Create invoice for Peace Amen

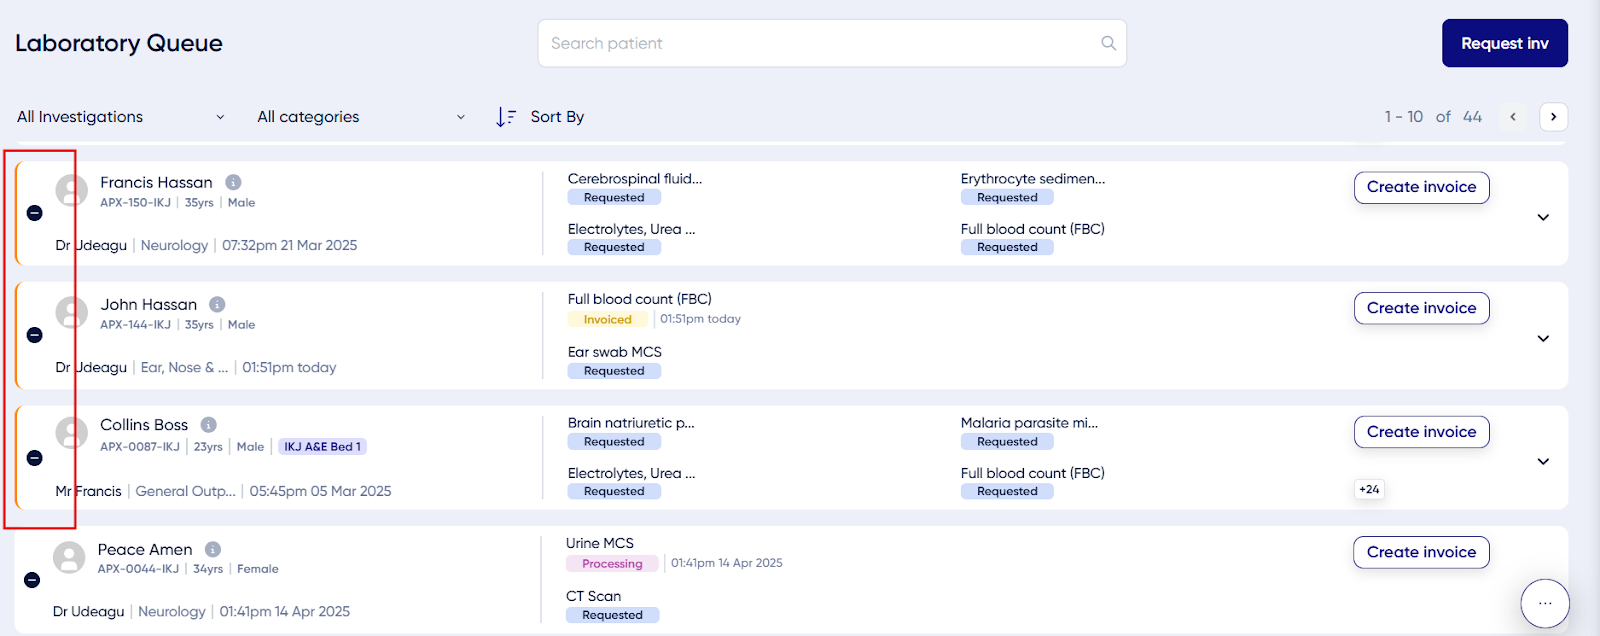[1421, 552]
